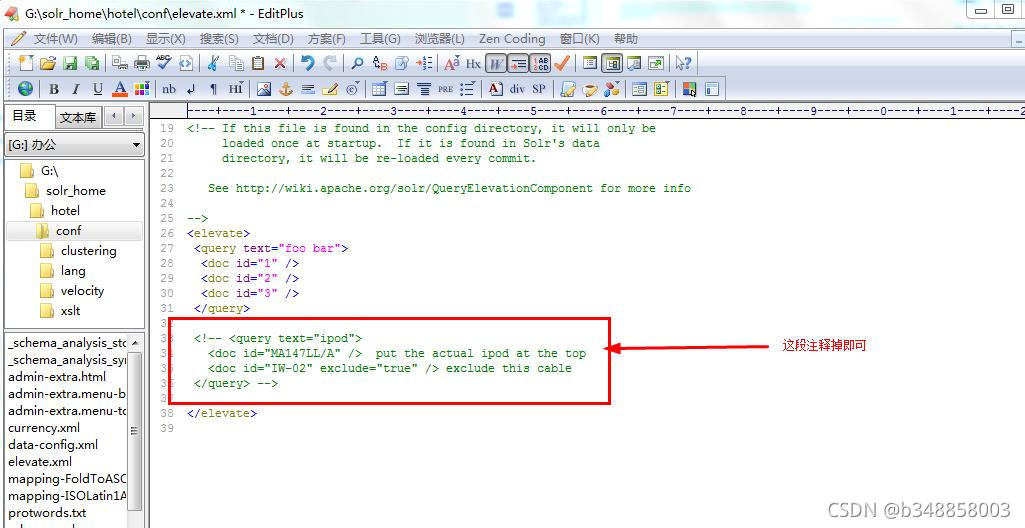
Task: Click file list vertical scrollbar
Action: (135, 429)
